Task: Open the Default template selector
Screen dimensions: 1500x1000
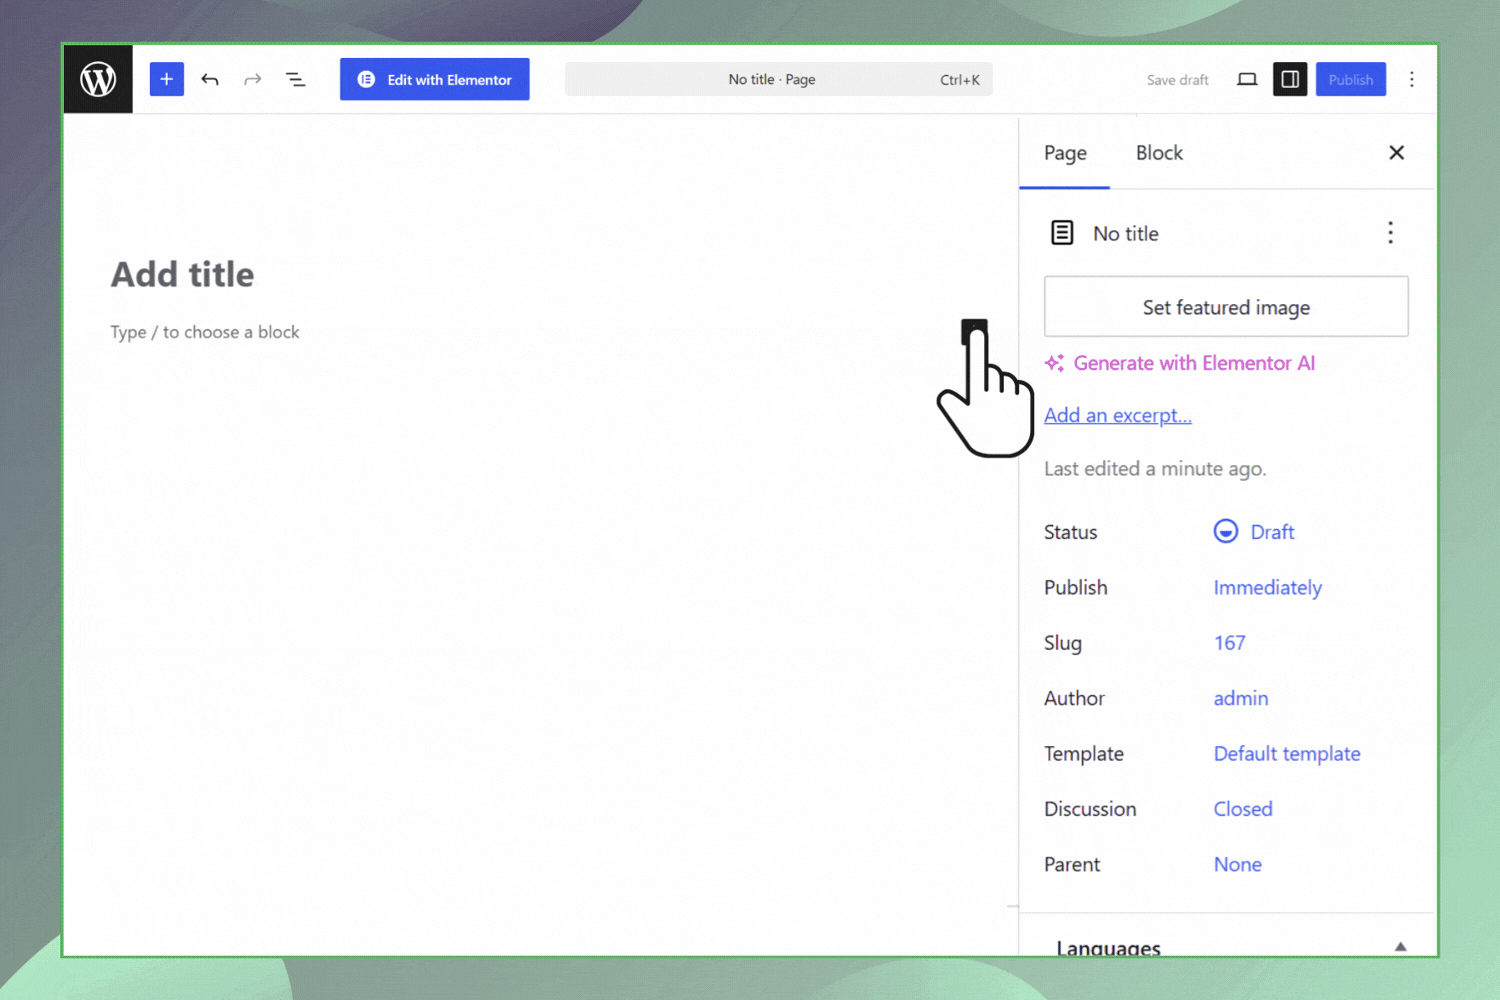Action: coord(1287,753)
